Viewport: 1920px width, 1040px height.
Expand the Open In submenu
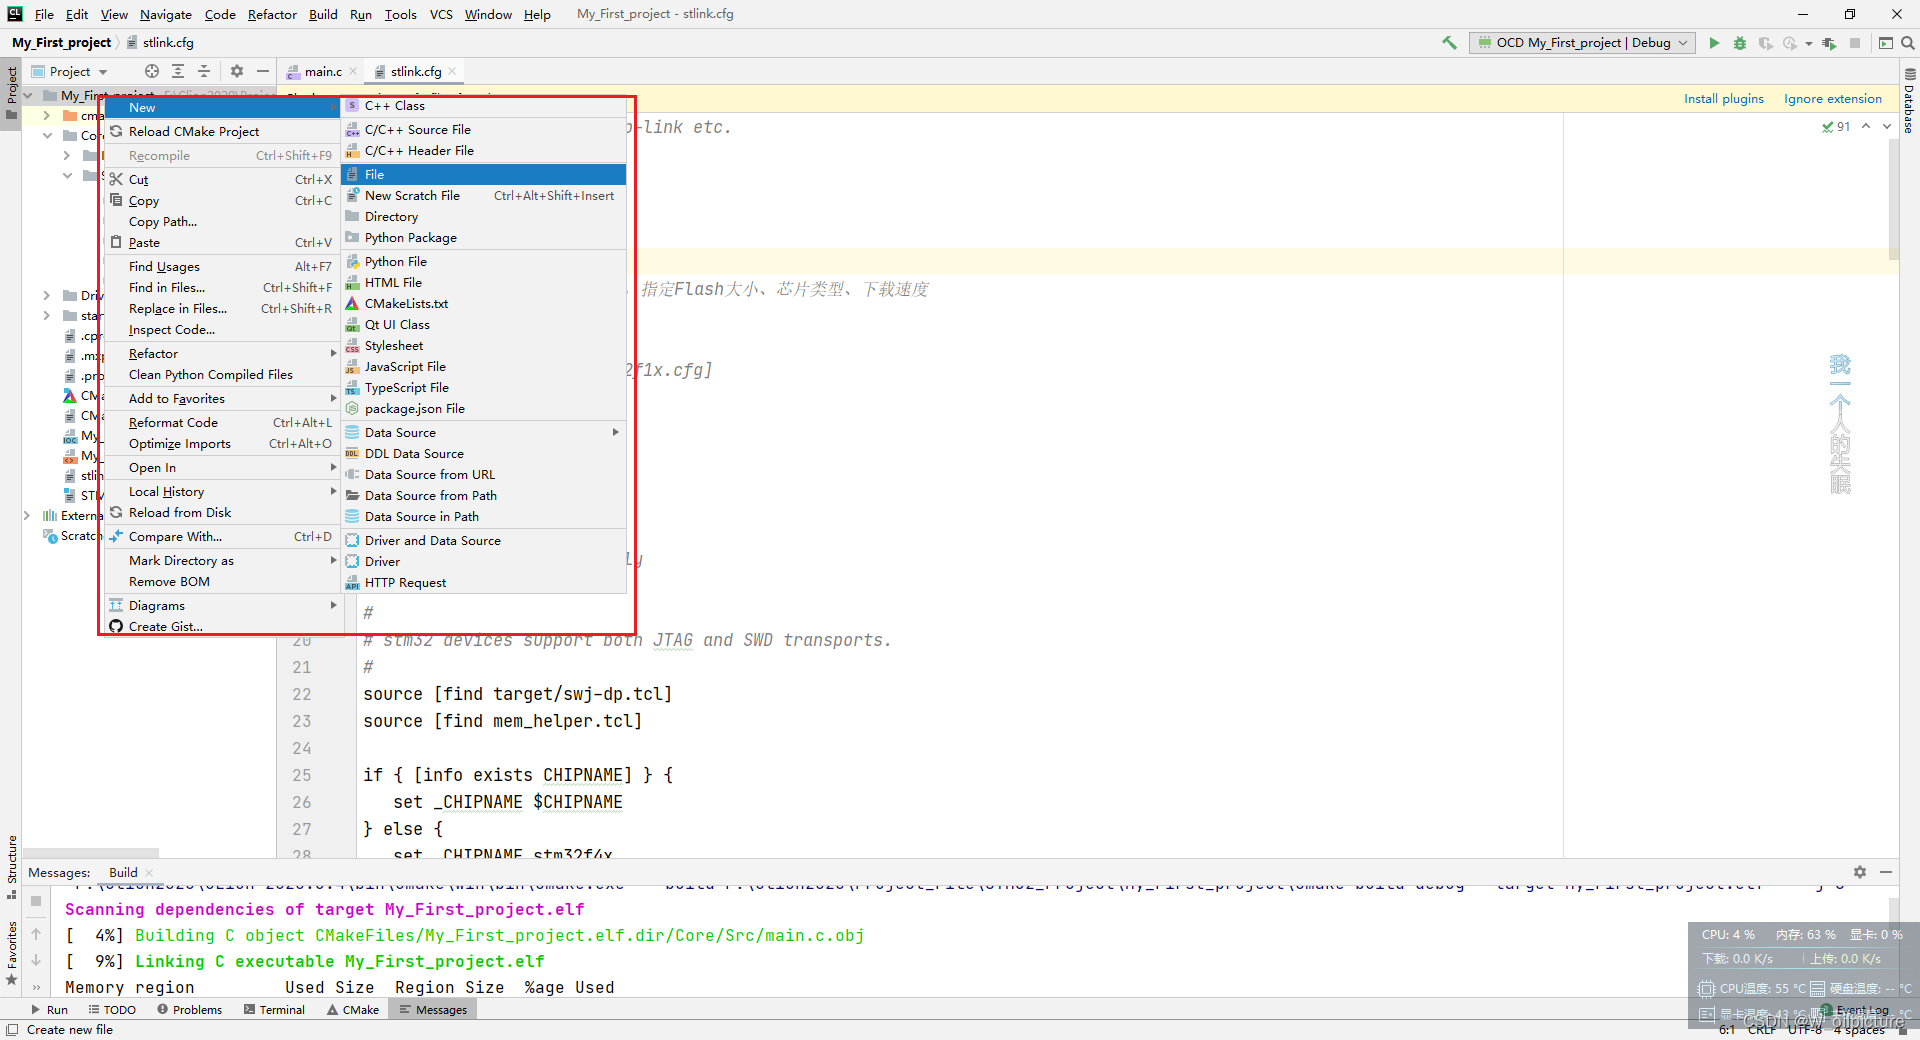223,468
